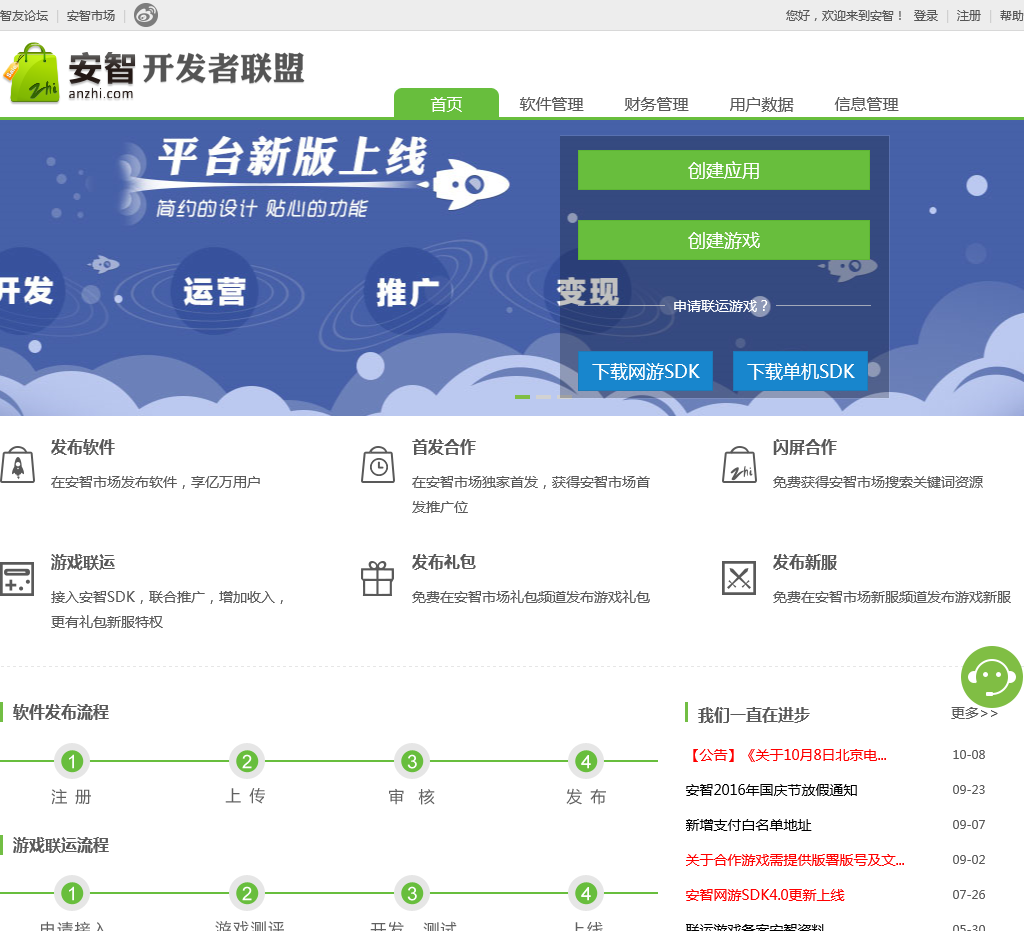Click step 1 circle above 注册

click(x=72, y=761)
